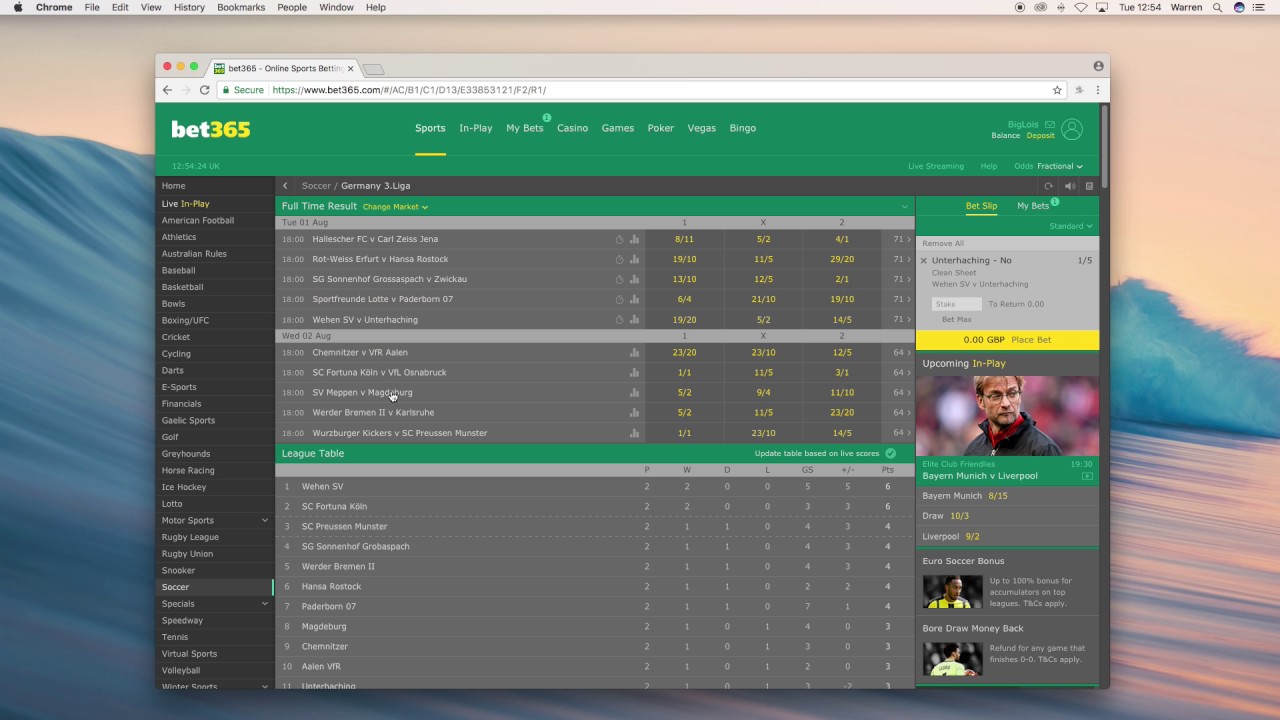Select 8/11 odds for Hallescher FC

[684, 239]
